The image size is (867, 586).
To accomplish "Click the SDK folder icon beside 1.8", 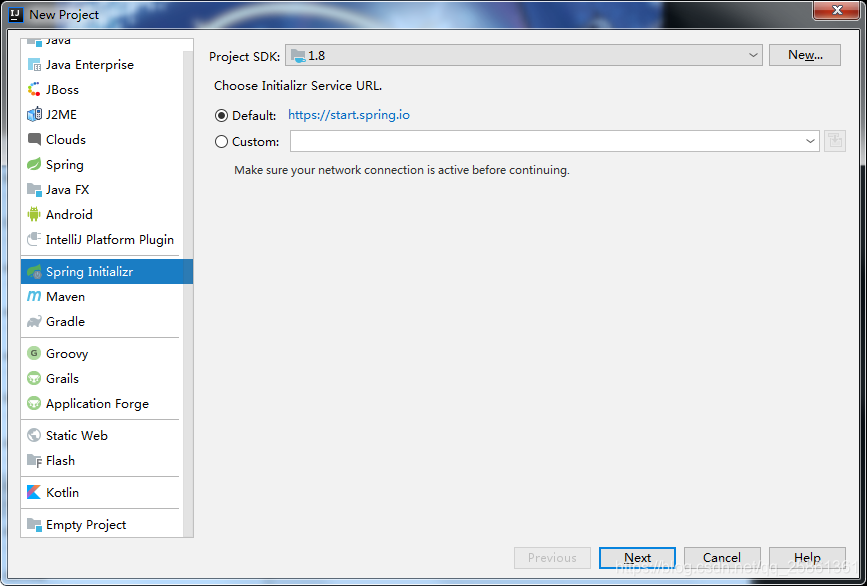I will (298, 55).
